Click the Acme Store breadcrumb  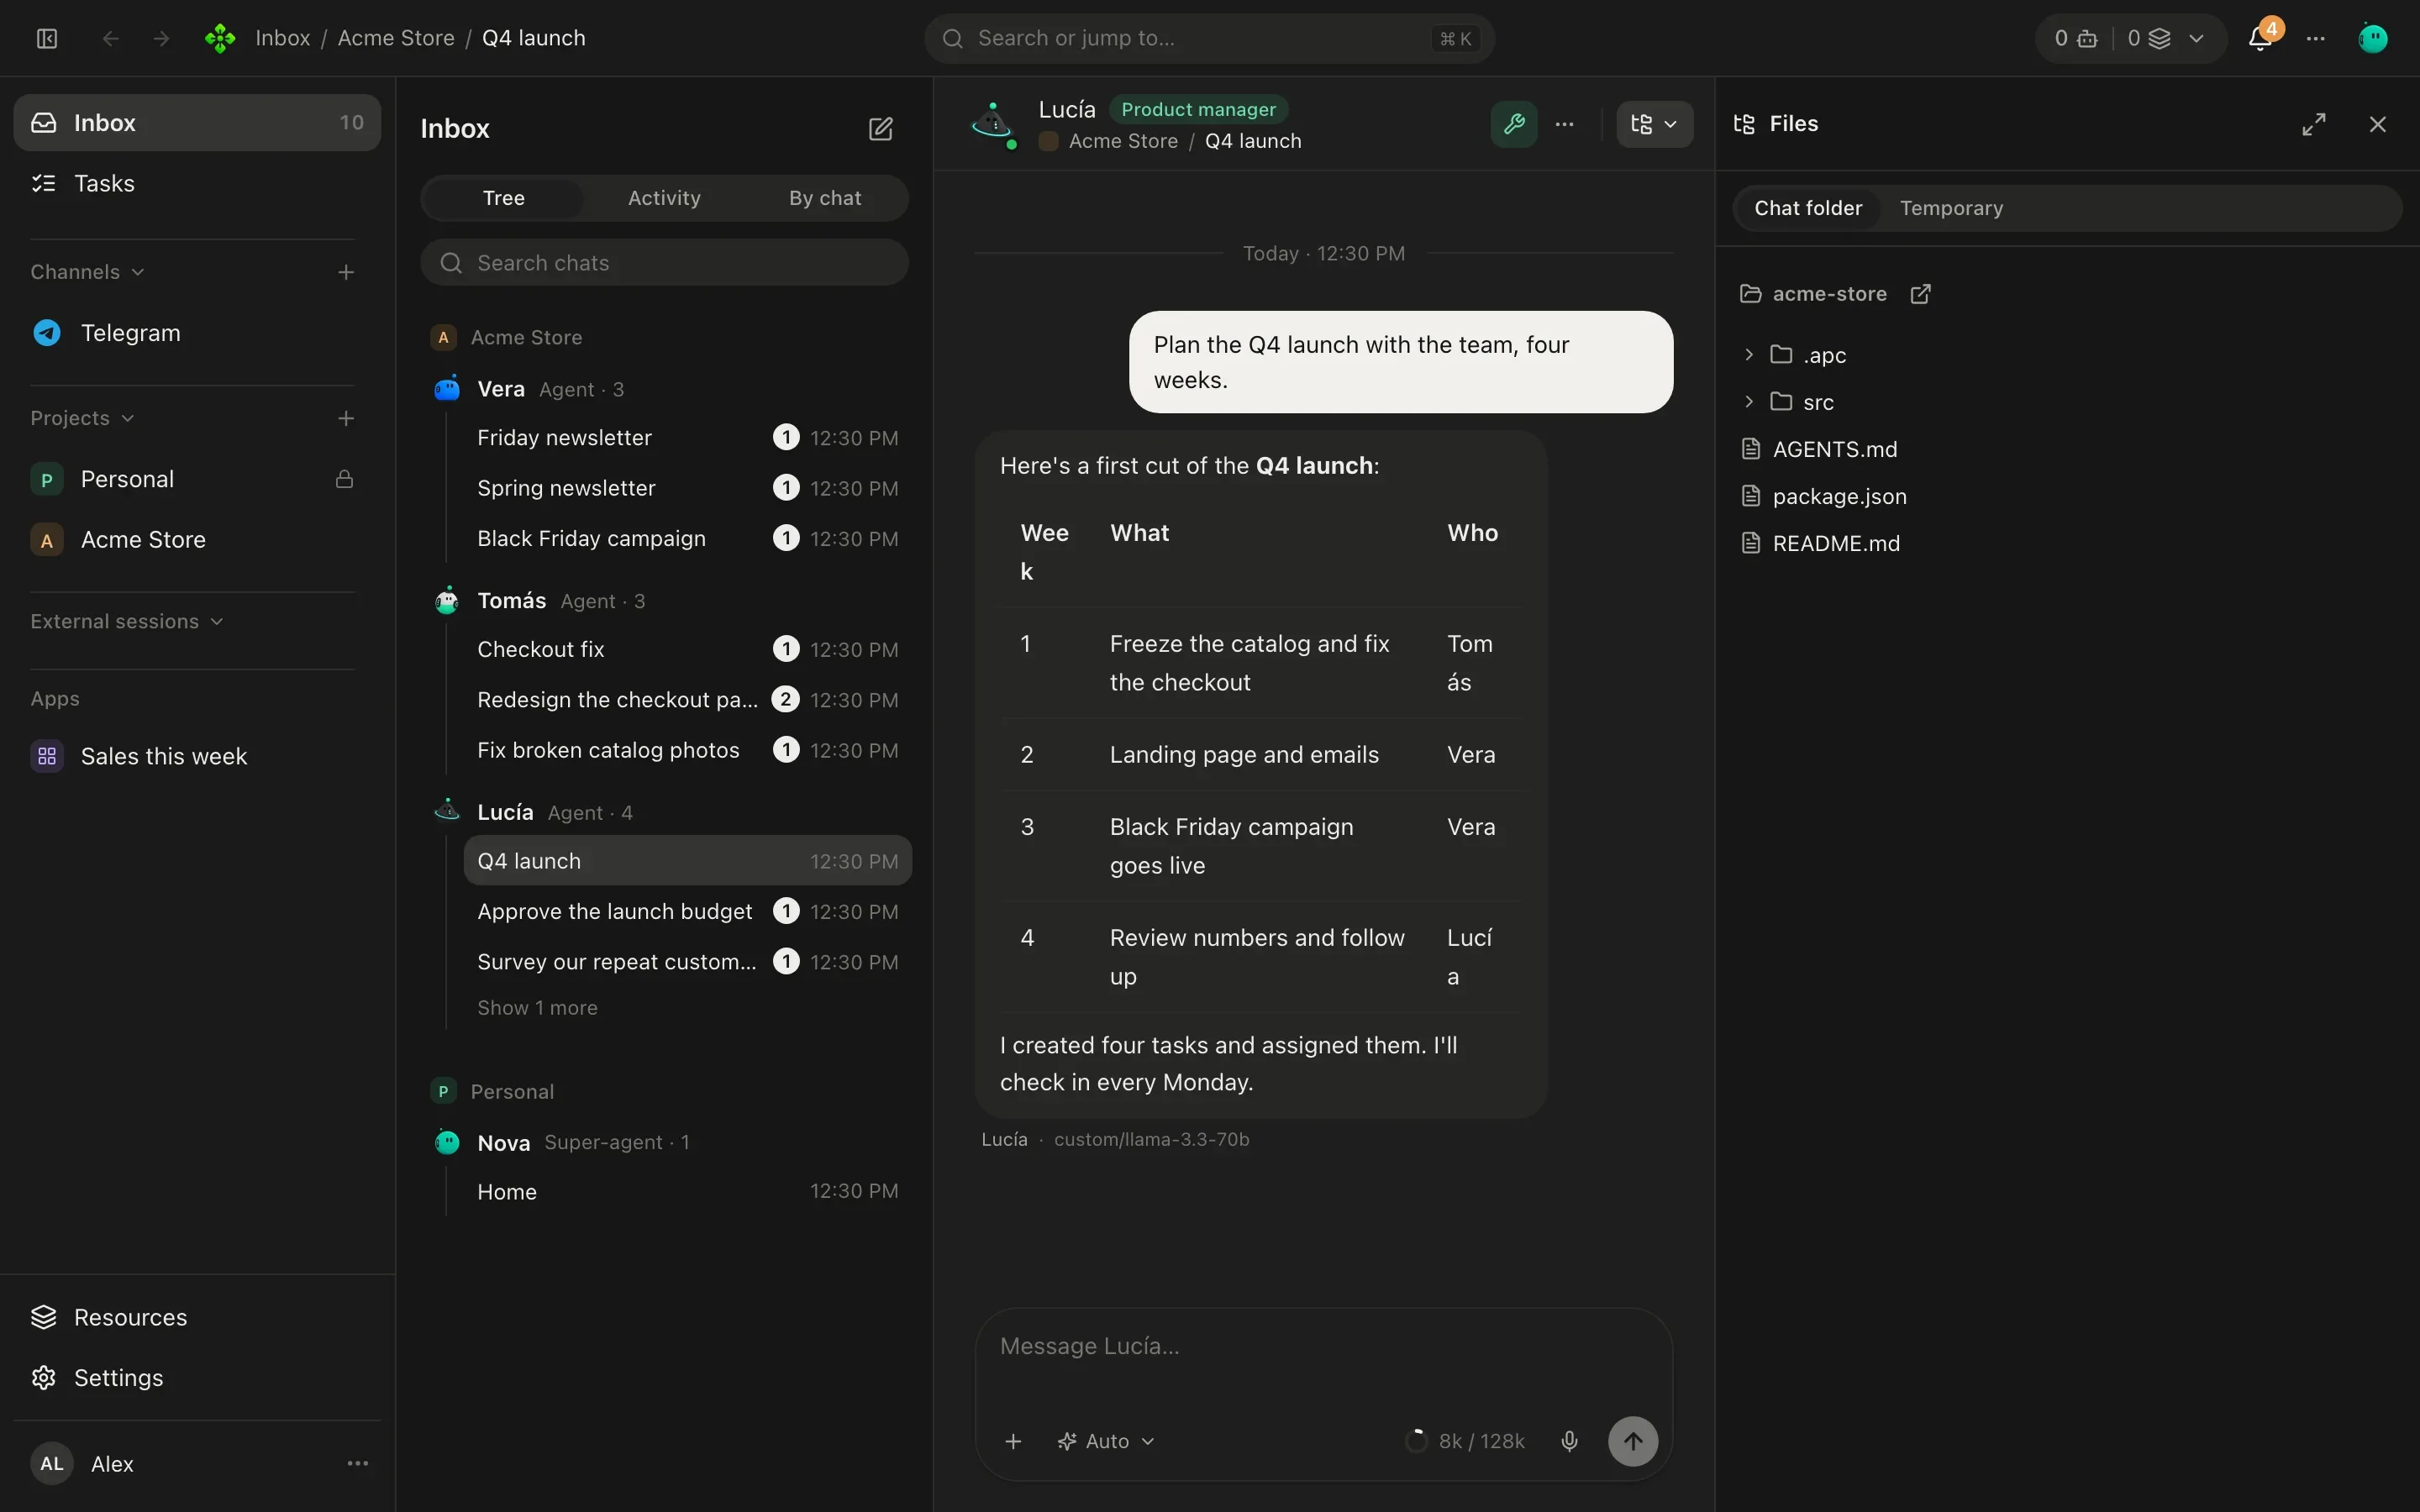pos(396,38)
